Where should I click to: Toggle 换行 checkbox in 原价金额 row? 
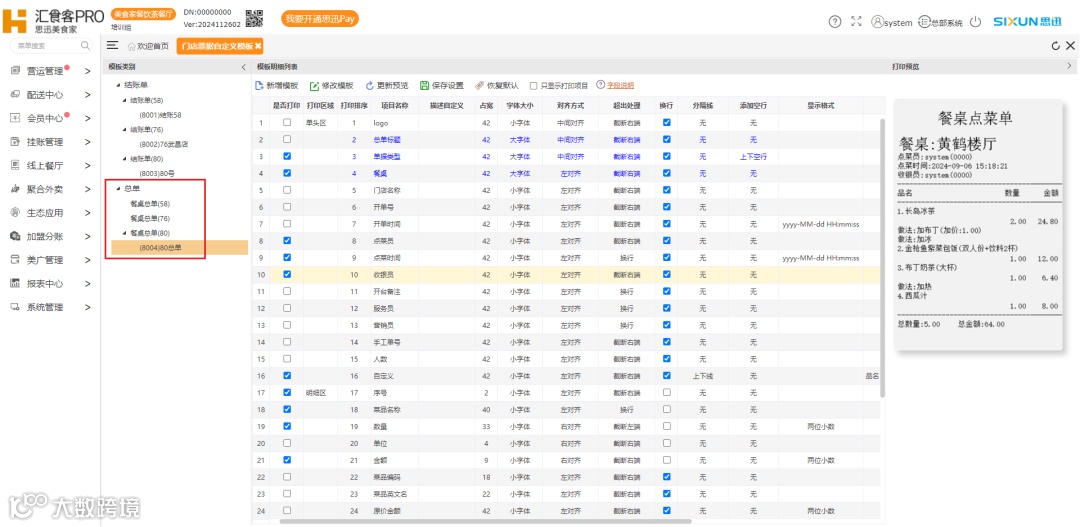tap(666, 510)
